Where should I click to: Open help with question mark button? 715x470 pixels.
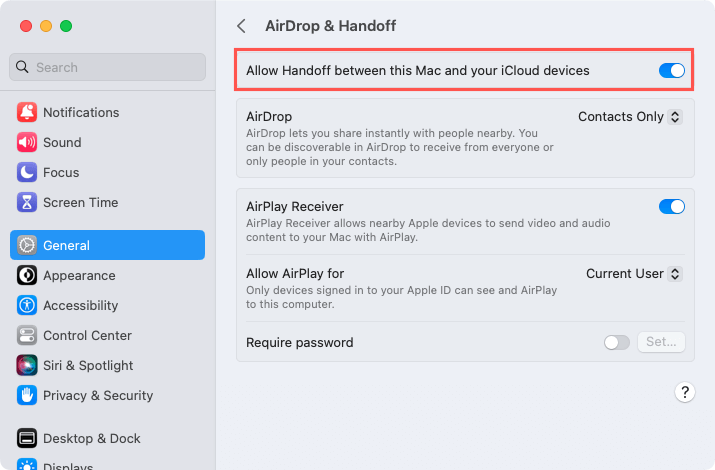click(684, 392)
